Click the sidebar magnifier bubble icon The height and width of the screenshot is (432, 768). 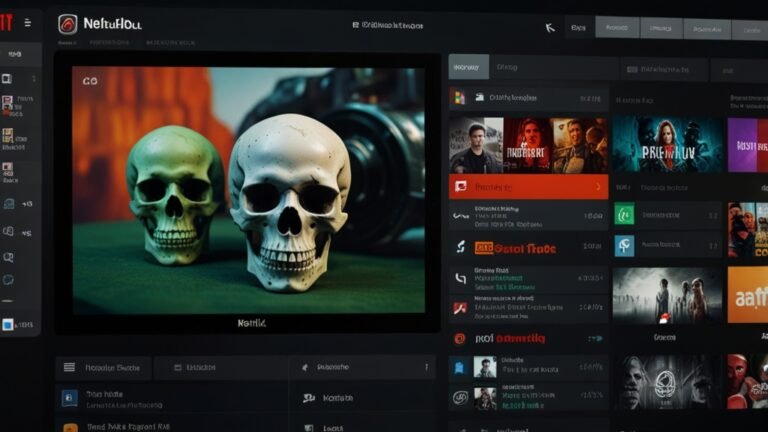[x=8, y=257]
